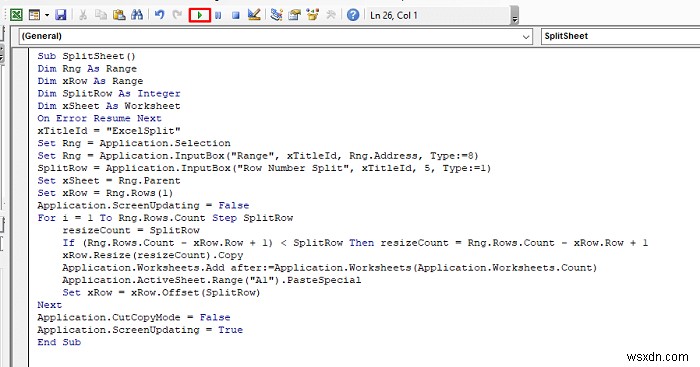
Task: Click the code window margin indicator bar
Action: point(21,208)
